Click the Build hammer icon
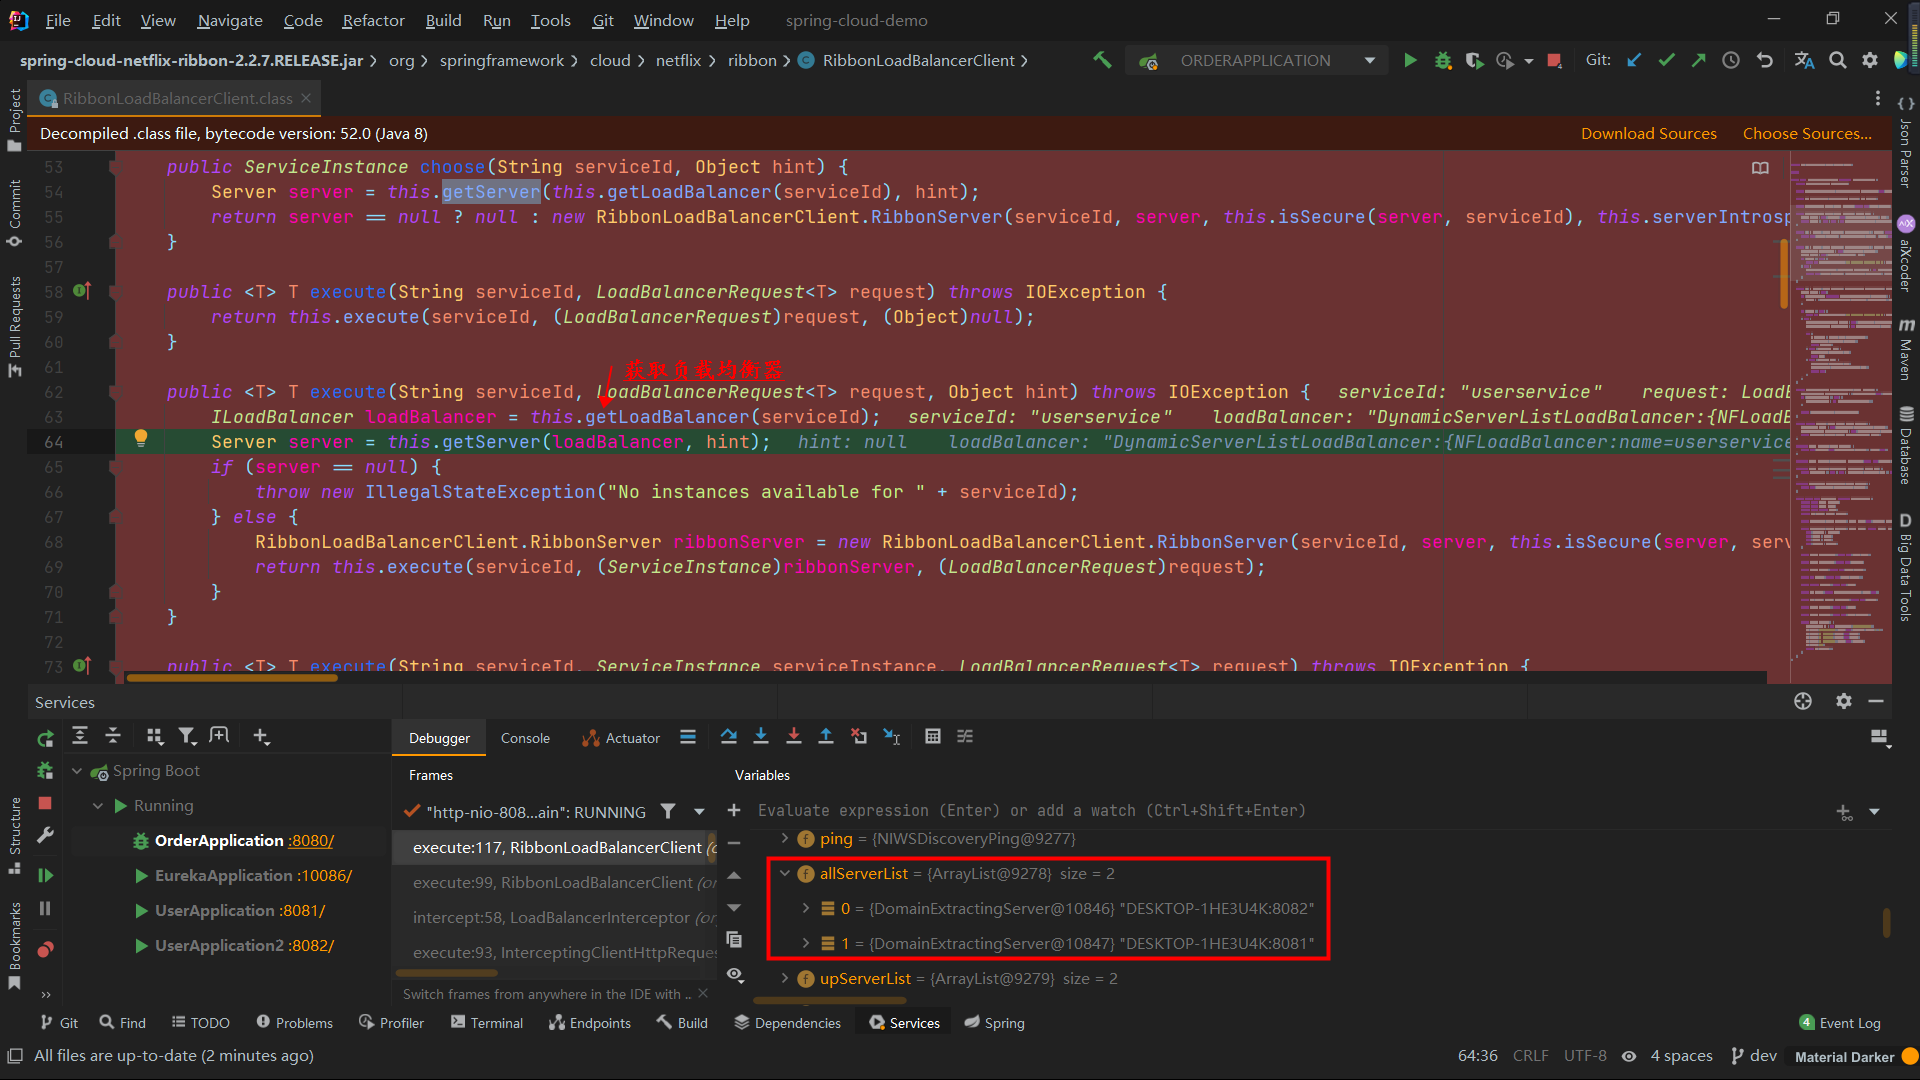This screenshot has width=1920, height=1080. (1102, 61)
